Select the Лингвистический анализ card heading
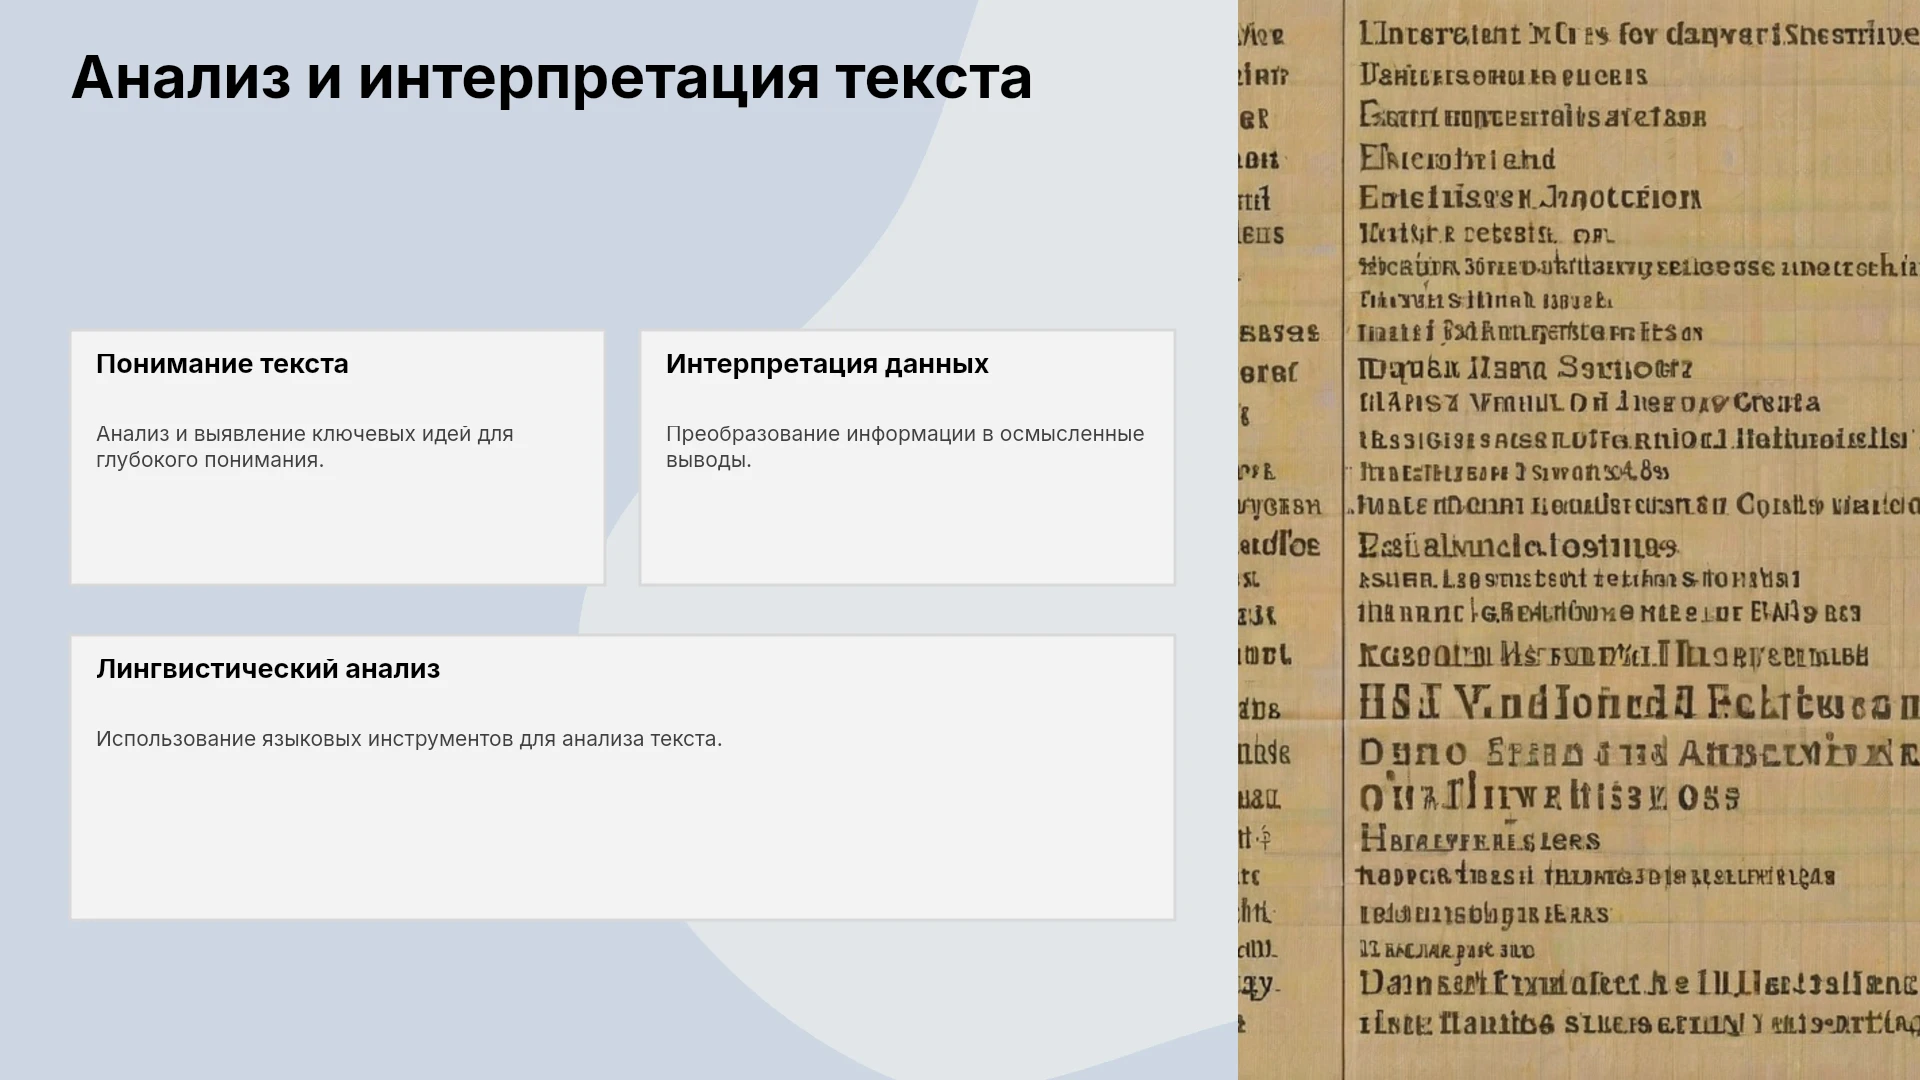The width and height of the screenshot is (1920, 1080). click(268, 669)
